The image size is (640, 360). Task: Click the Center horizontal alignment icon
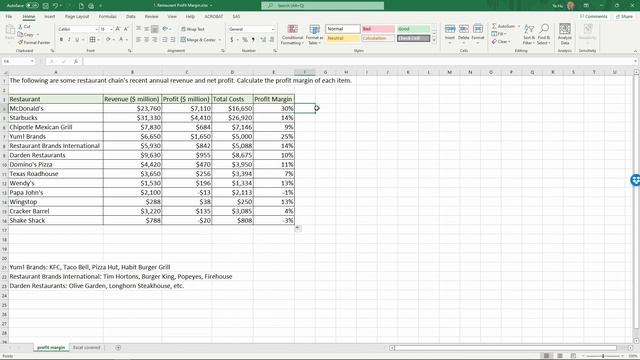[x=146, y=40]
